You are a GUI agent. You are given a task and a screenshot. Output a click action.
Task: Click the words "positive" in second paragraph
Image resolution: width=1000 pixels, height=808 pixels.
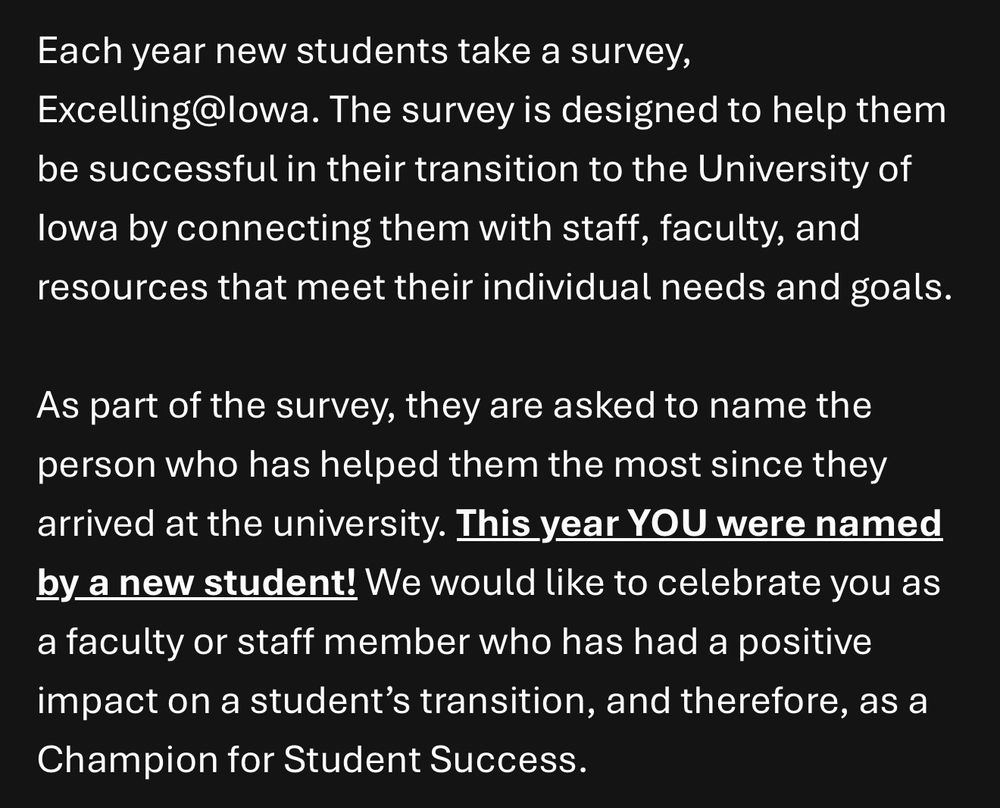(805, 643)
